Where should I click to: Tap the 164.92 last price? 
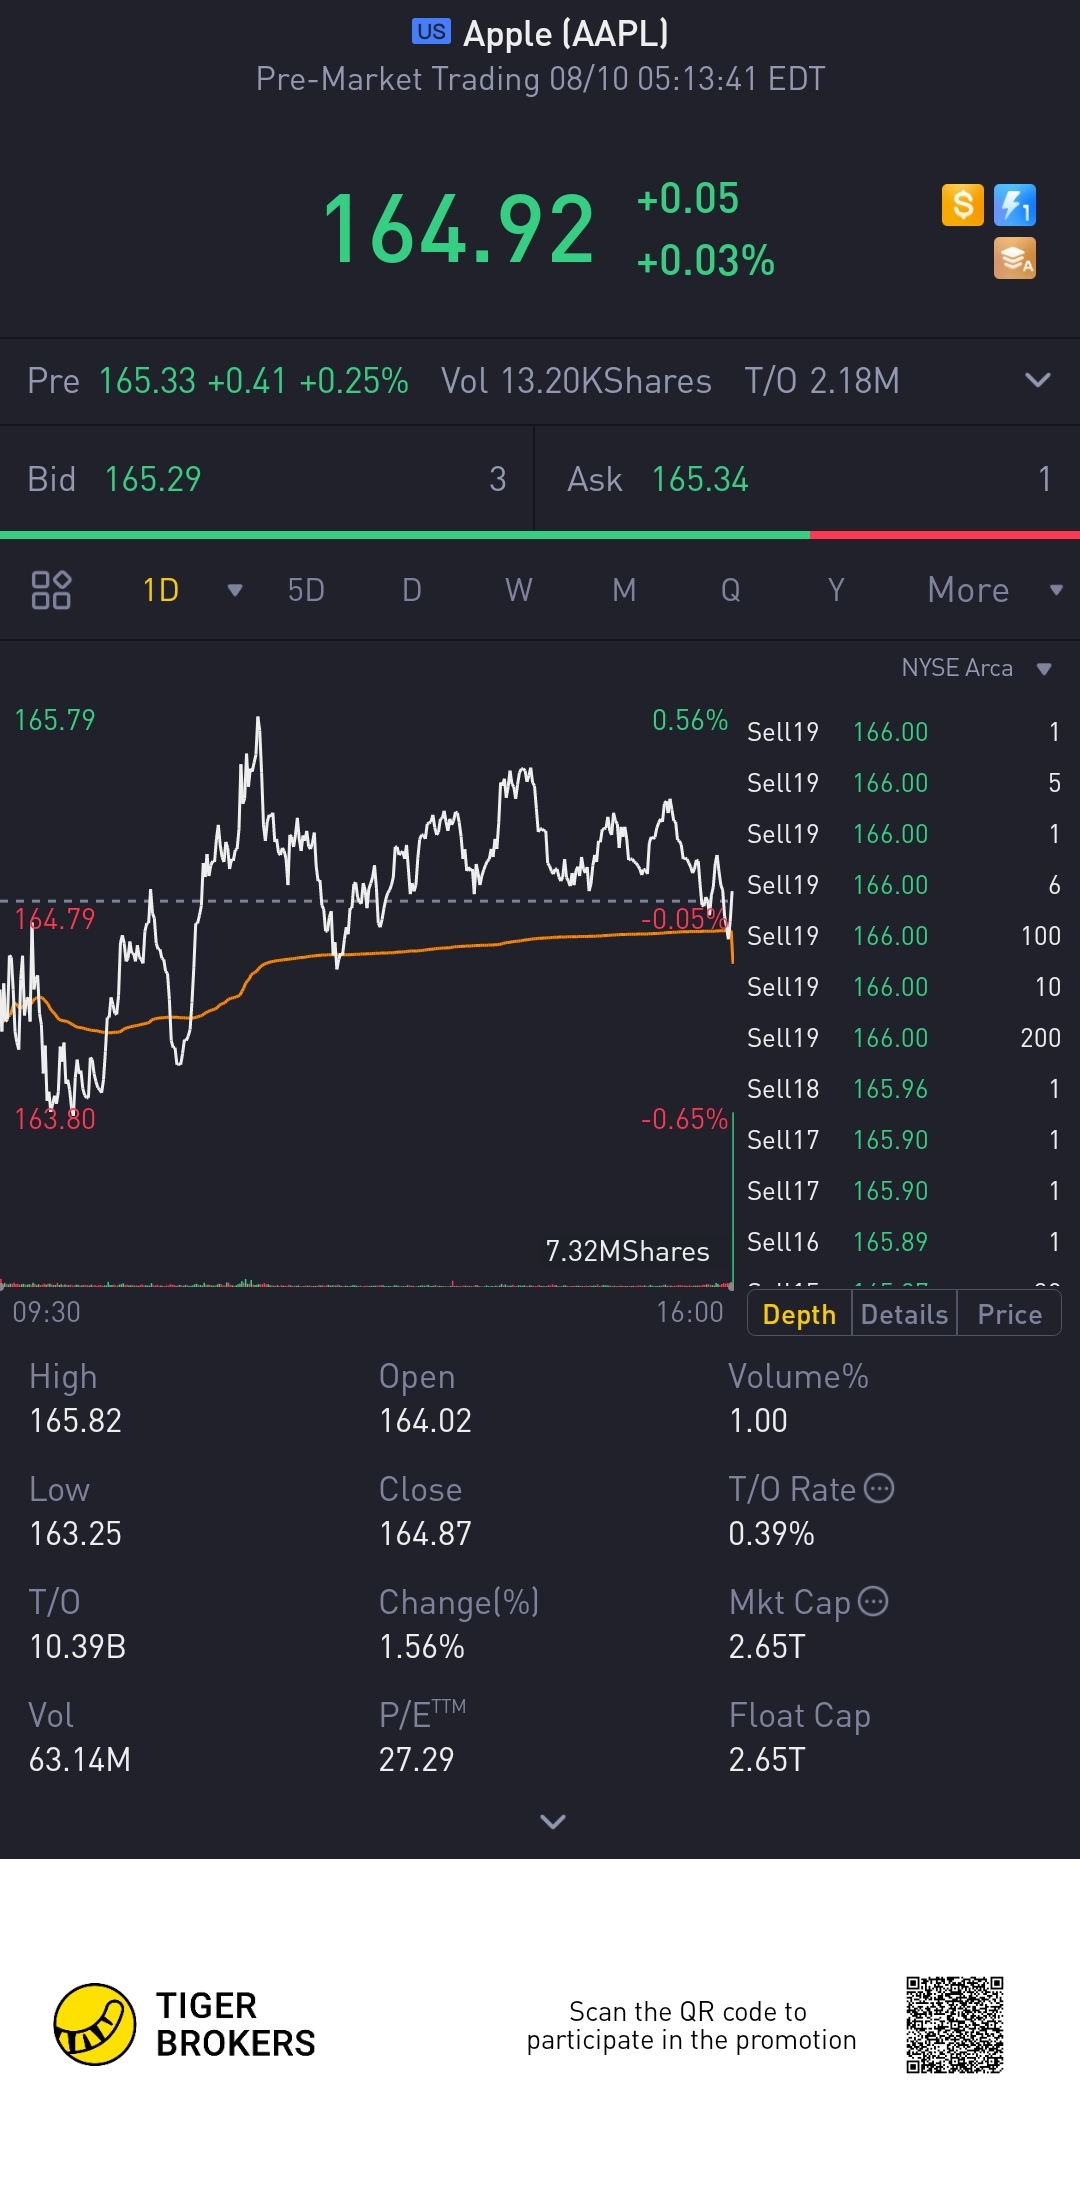(459, 229)
